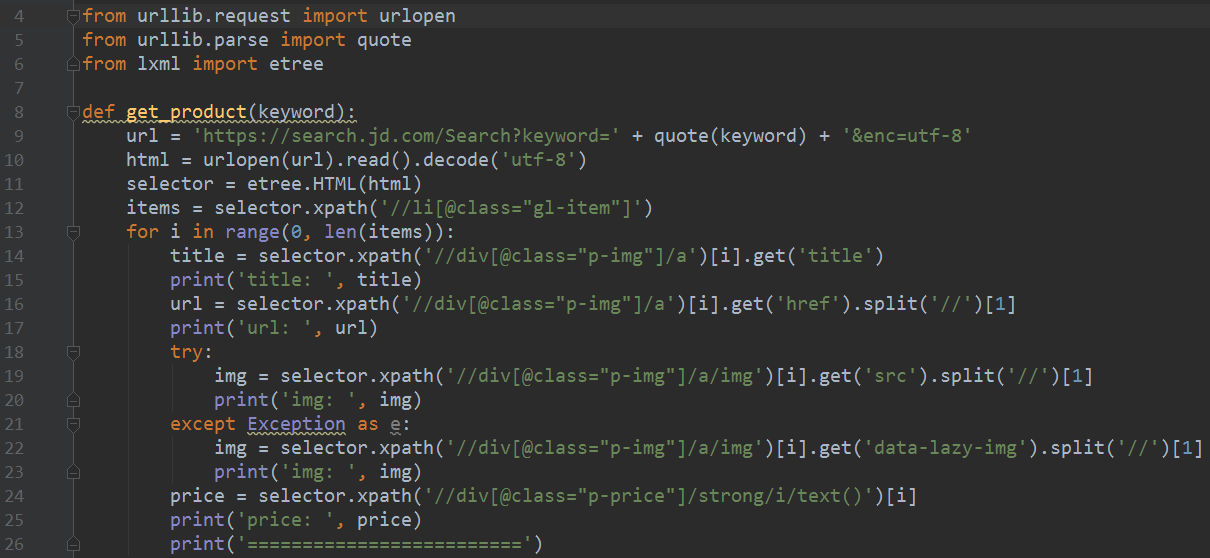This screenshot has height=558, width=1210.
Task: Click the items variable on line 13
Action: (155, 208)
